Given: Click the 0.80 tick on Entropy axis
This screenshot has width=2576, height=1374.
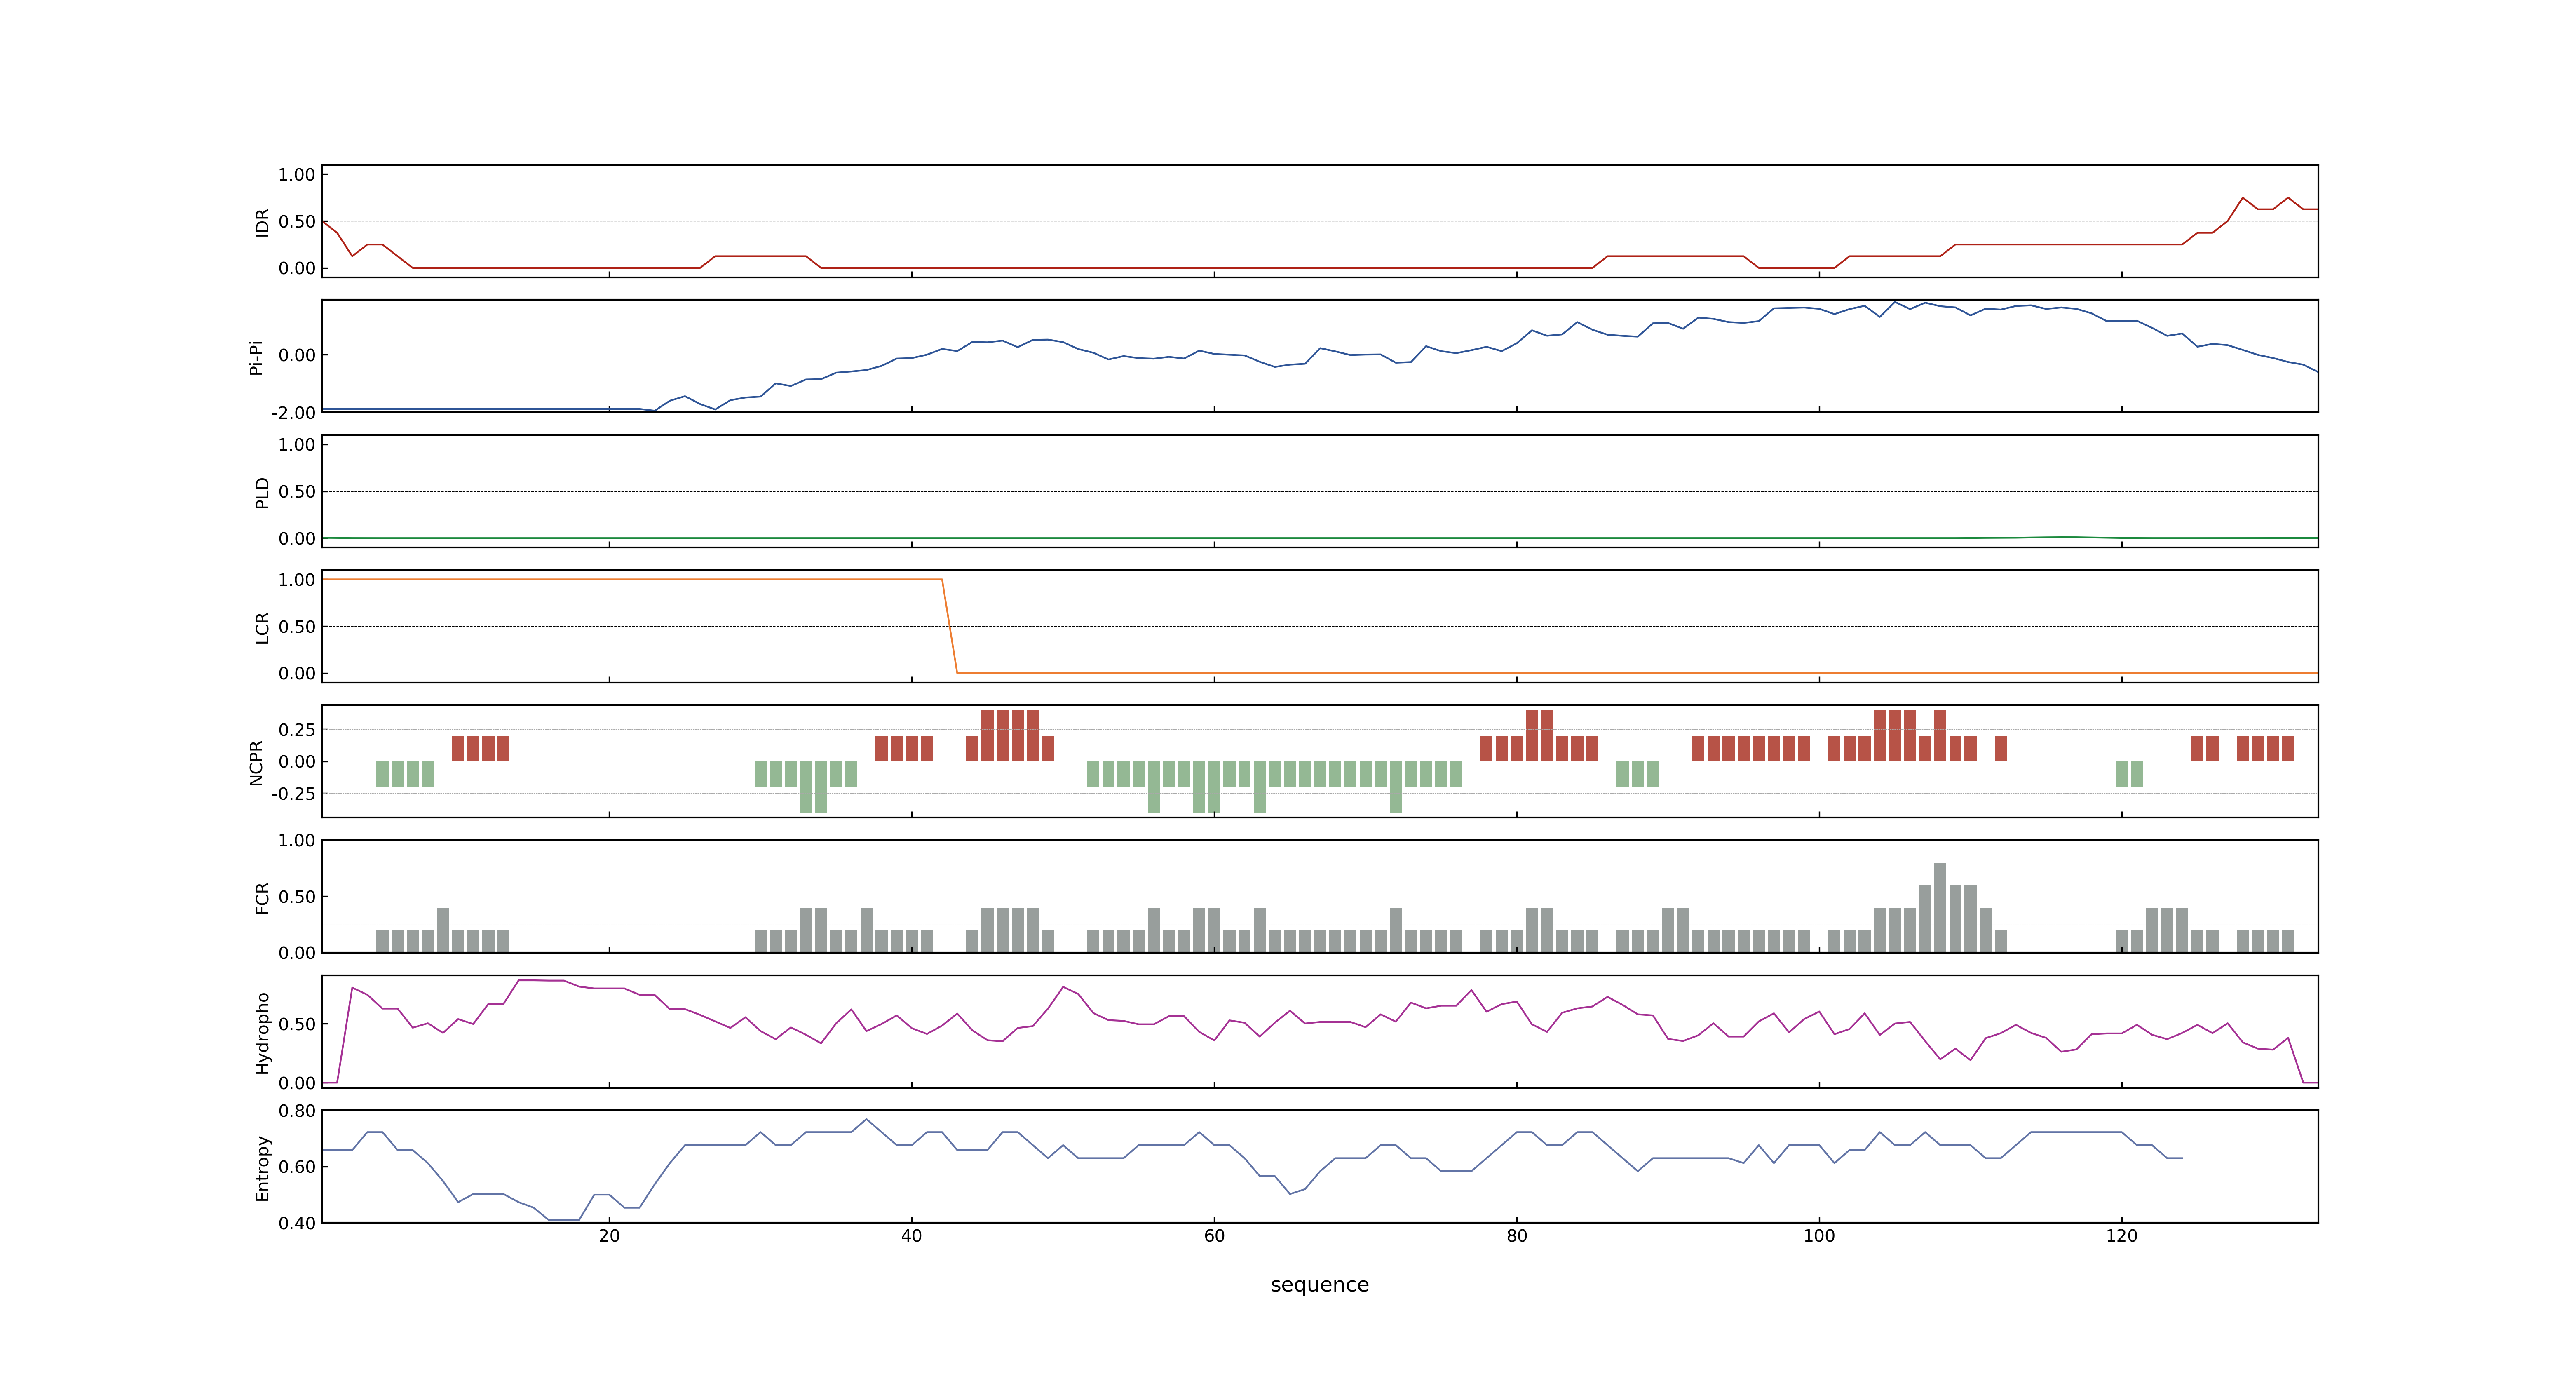Looking at the screenshot, I should click(297, 1111).
